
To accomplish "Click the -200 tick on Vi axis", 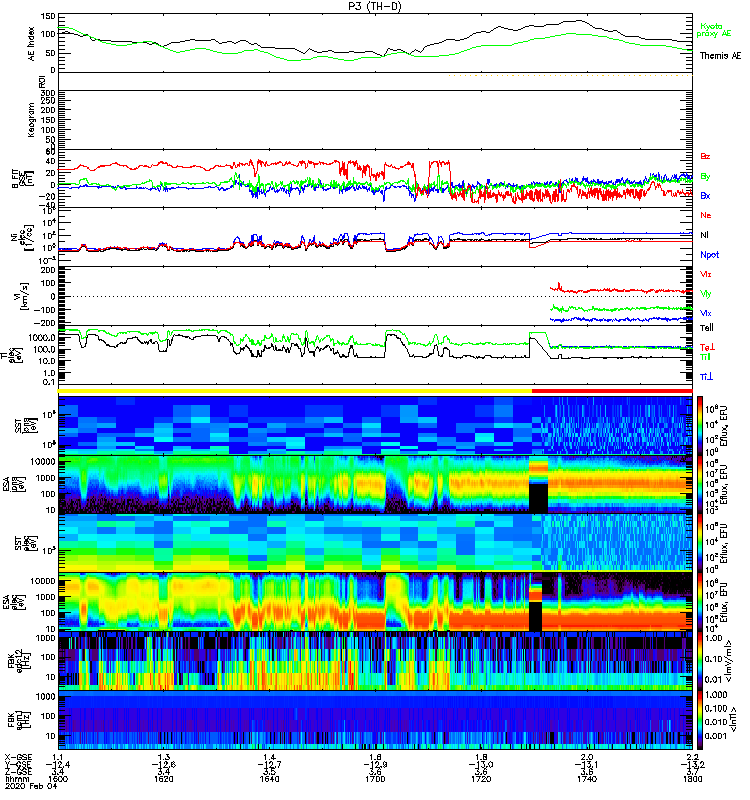I will coord(45,323).
